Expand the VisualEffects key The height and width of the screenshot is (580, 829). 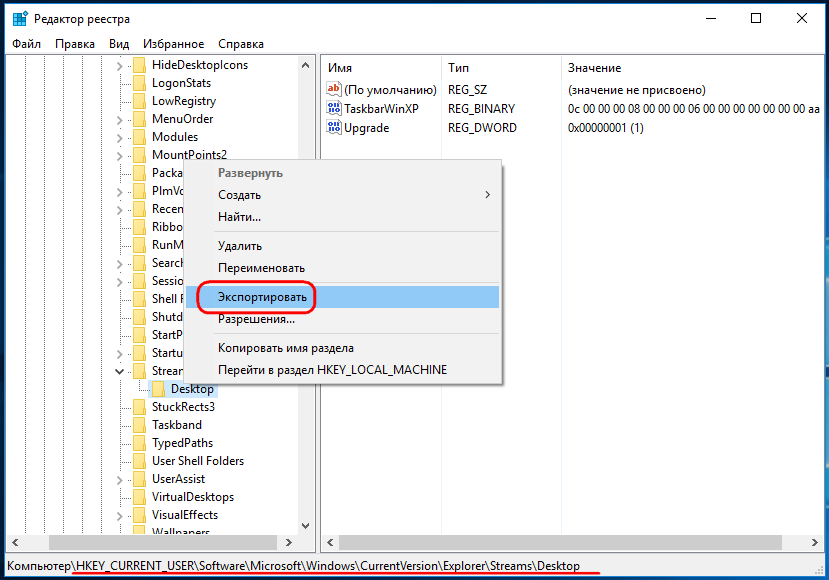click(119, 516)
